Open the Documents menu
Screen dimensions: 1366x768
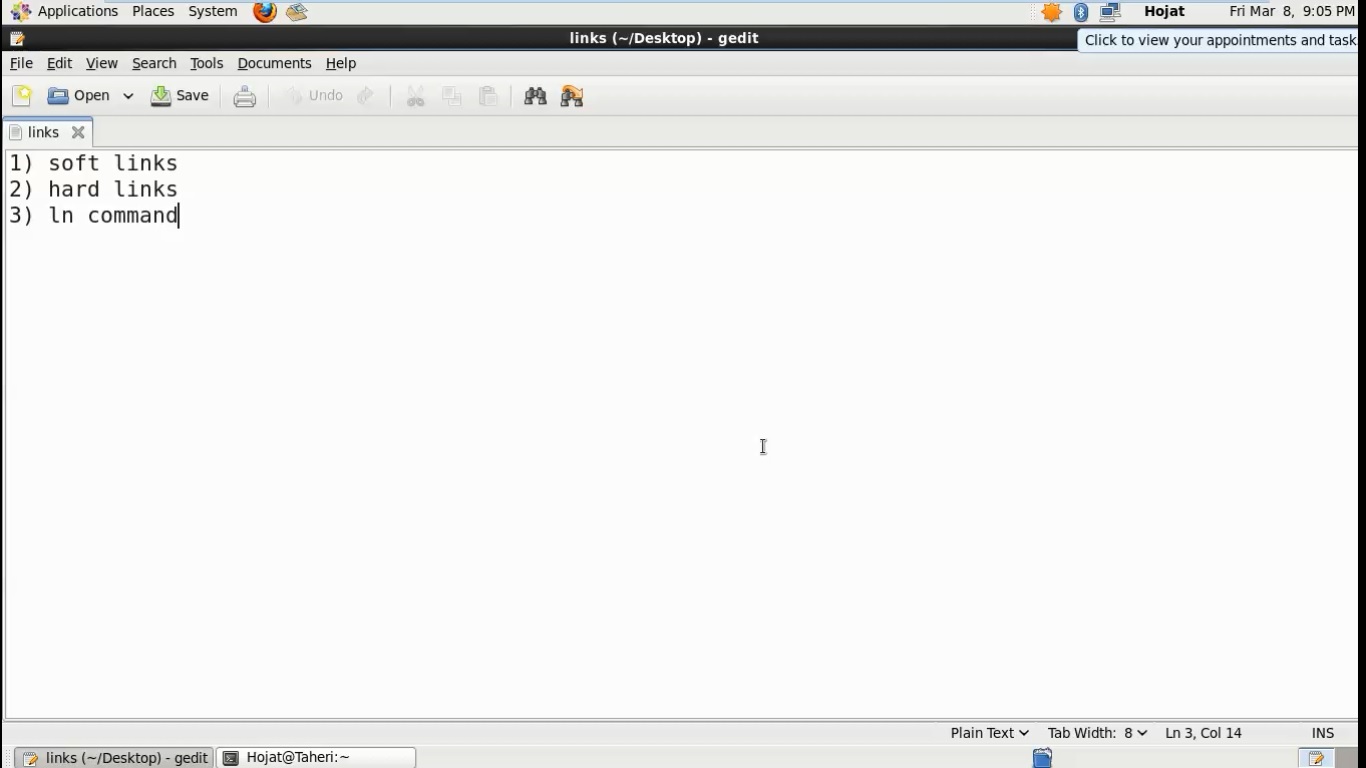[274, 63]
